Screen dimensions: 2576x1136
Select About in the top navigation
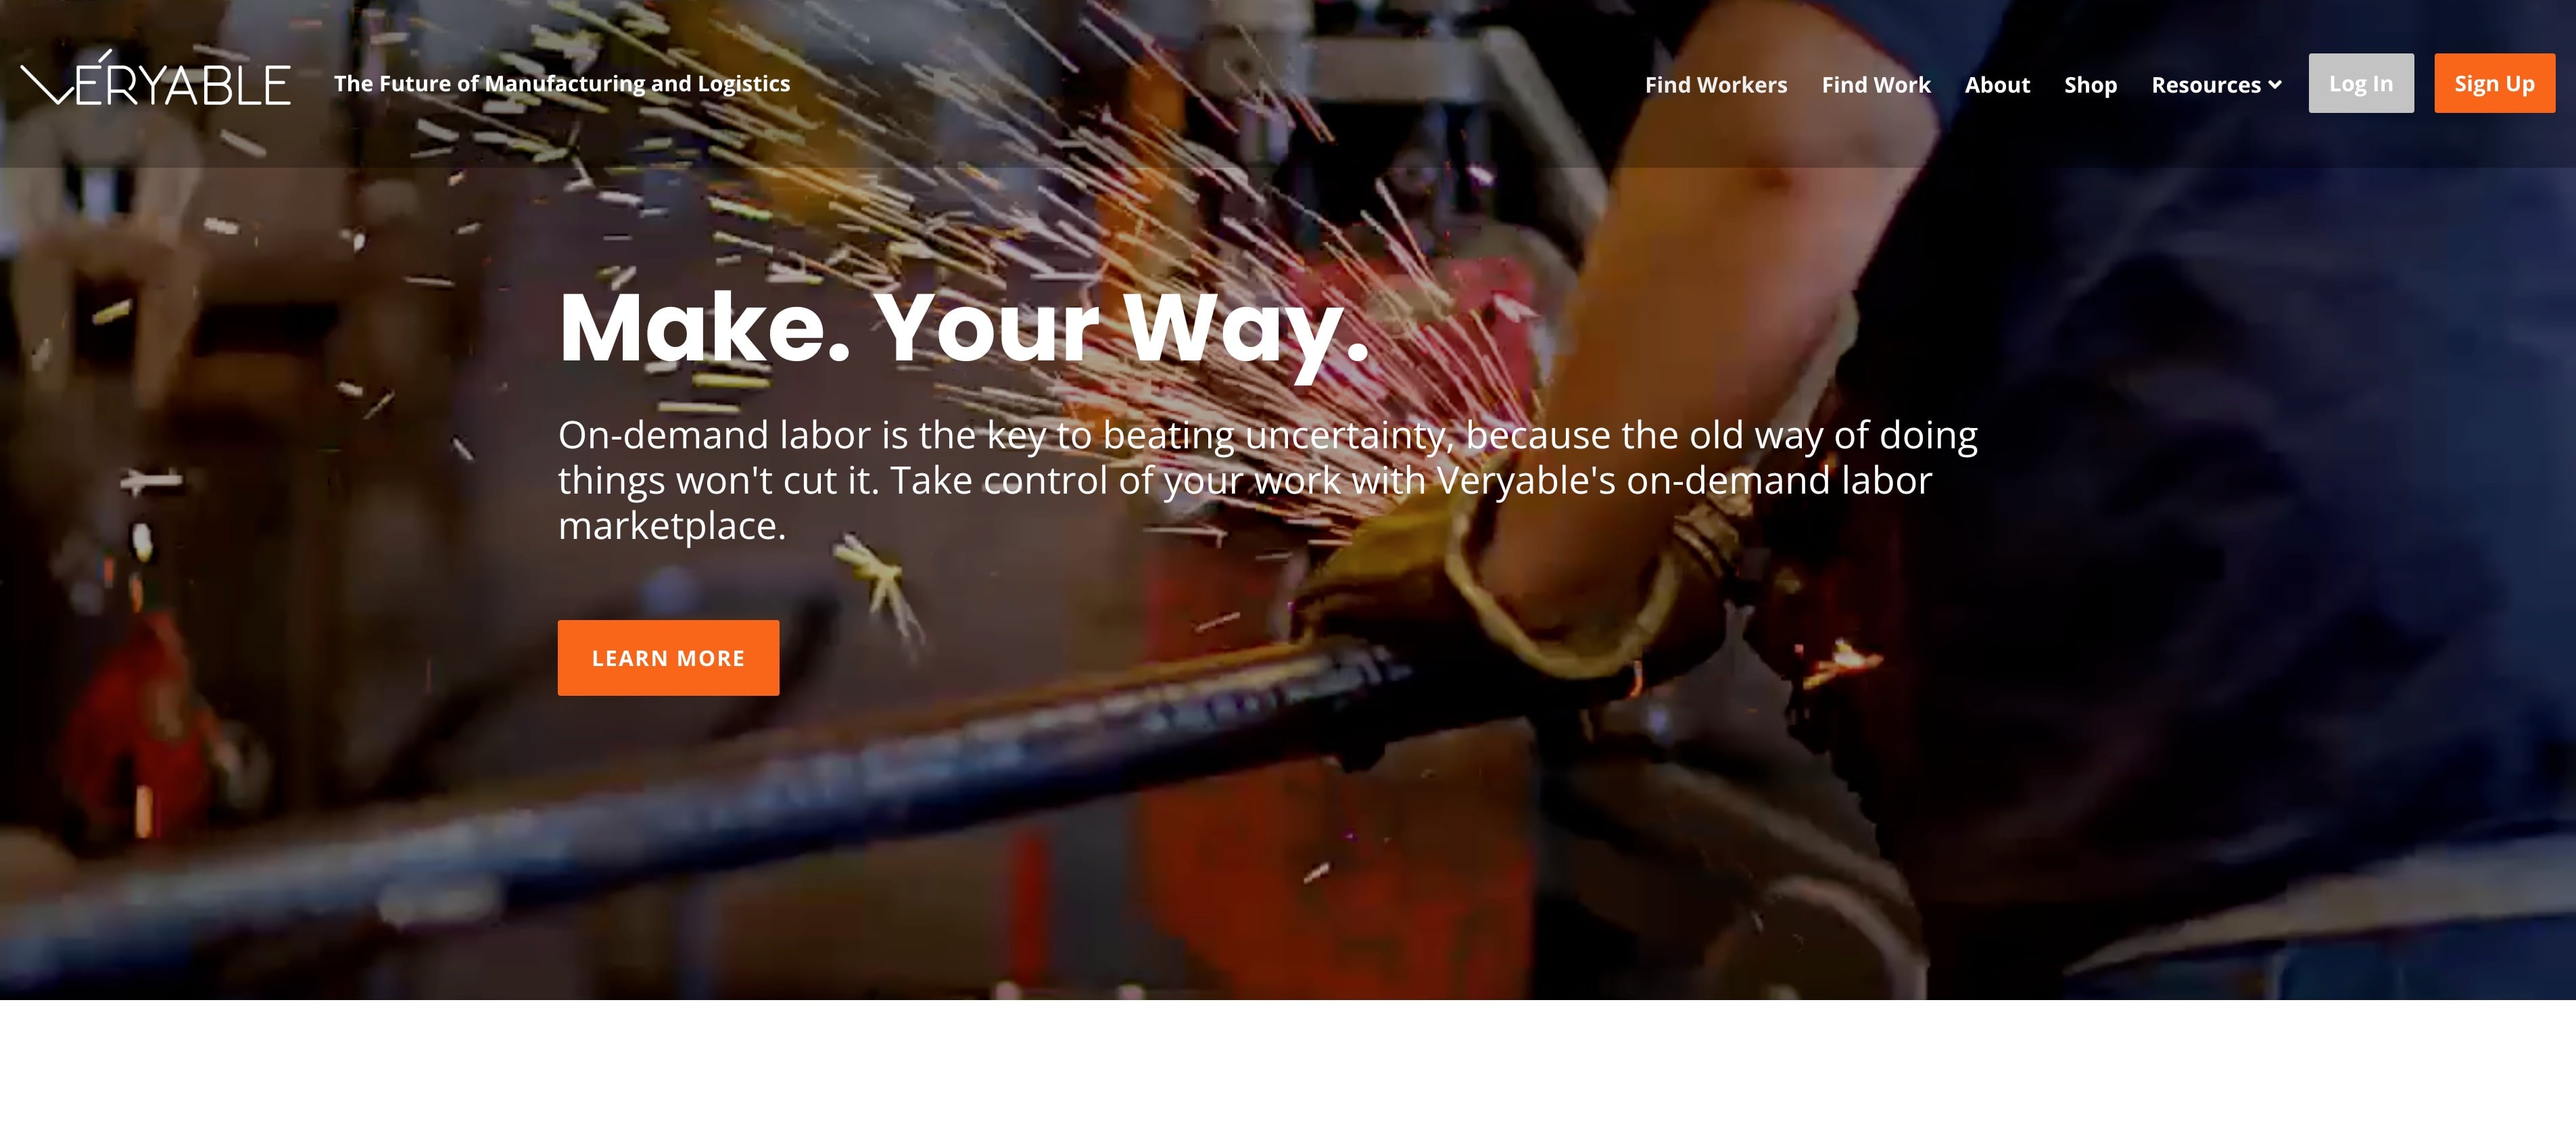click(x=1997, y=85)
